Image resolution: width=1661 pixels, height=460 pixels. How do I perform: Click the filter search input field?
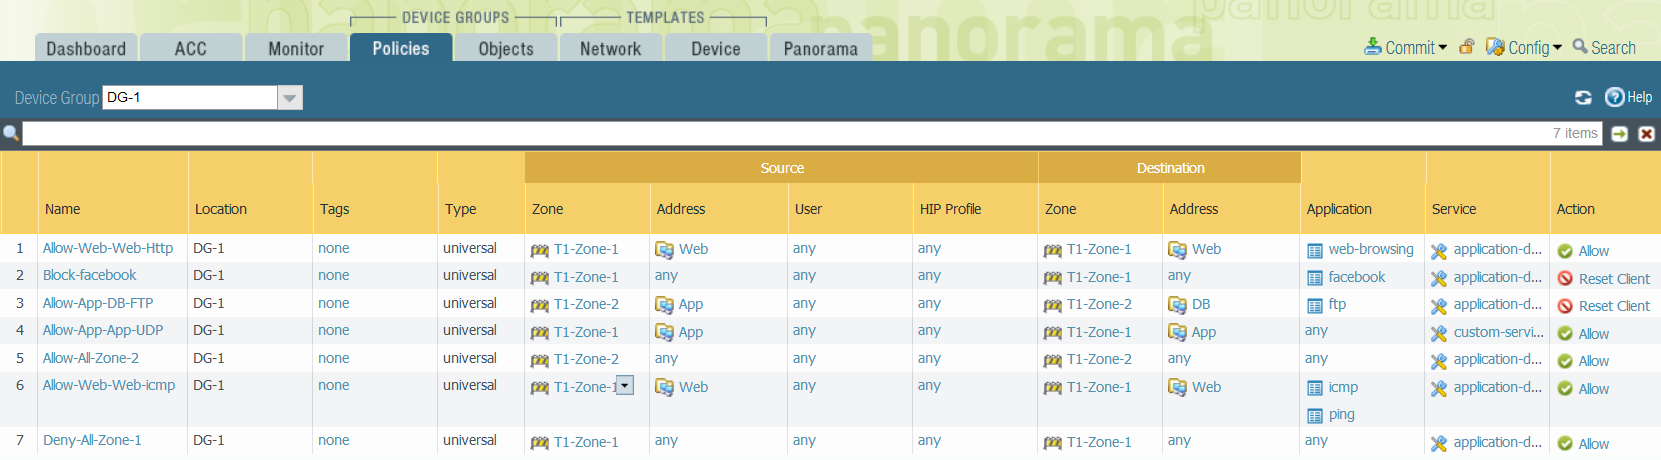click(x=812, y=133)
